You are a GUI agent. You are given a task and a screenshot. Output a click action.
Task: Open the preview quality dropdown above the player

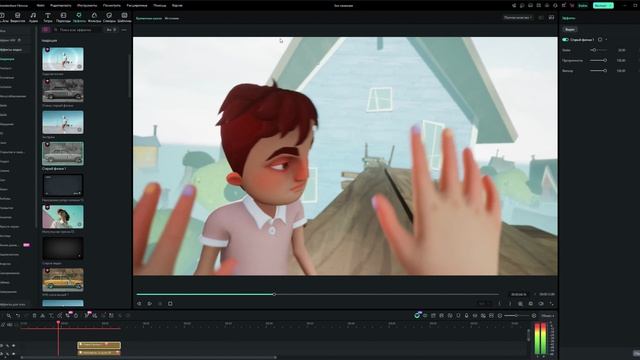[518, 18]
